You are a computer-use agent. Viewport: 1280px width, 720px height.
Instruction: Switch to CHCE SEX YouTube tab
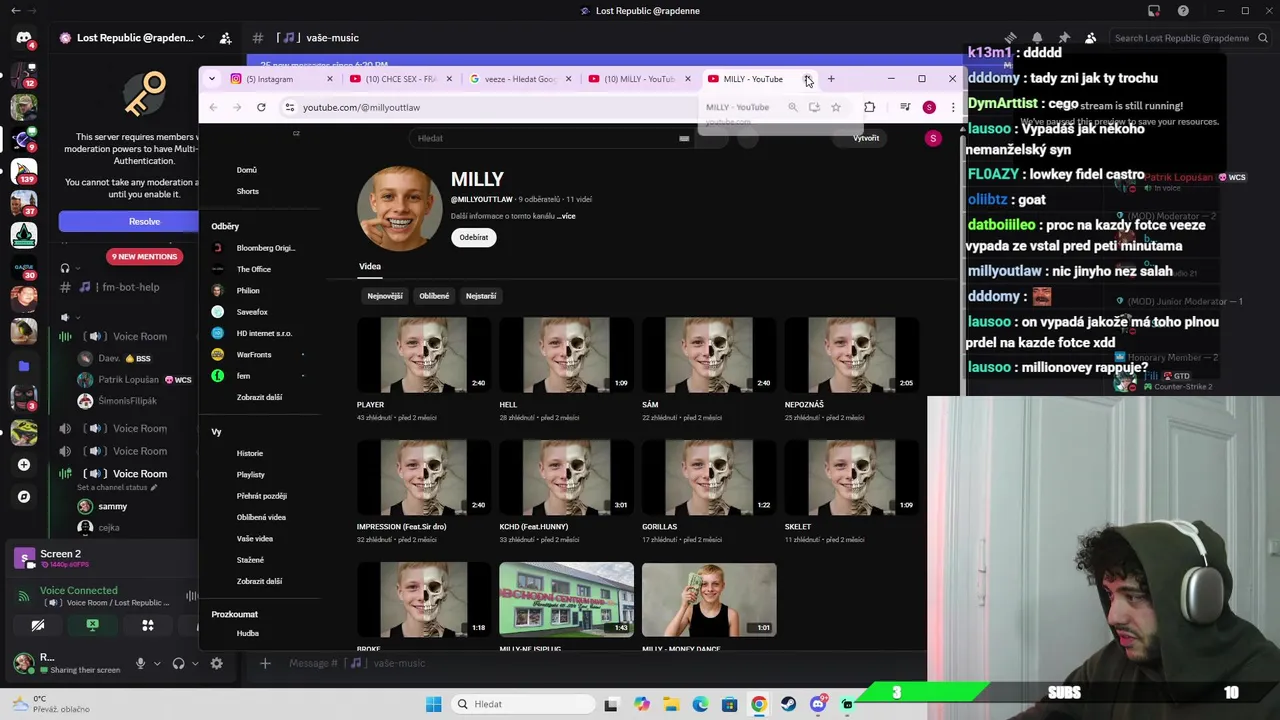pyautogui.click(x=400, y=79)
